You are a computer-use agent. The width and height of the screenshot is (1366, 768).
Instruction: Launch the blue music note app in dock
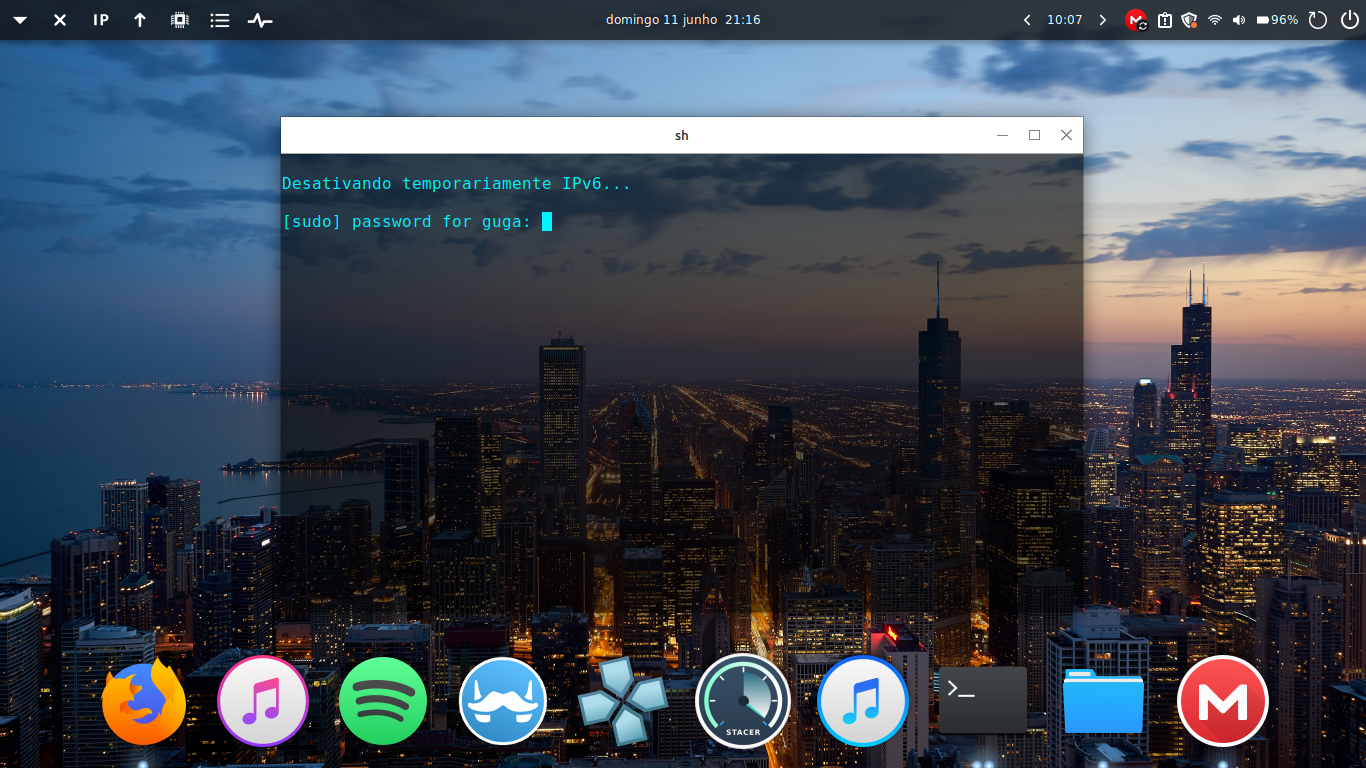(863, 701)
